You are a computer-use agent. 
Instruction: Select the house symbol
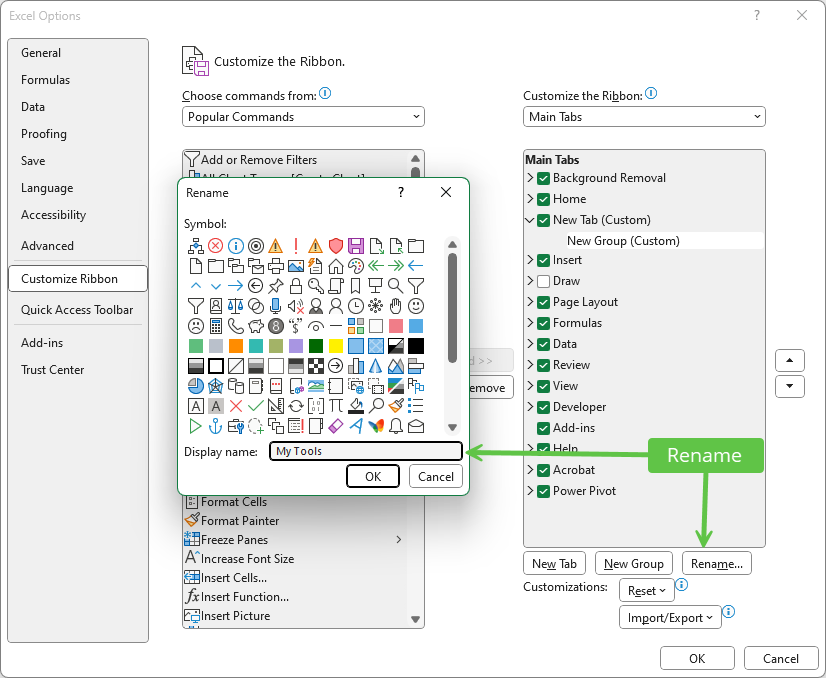click(336, 266)
